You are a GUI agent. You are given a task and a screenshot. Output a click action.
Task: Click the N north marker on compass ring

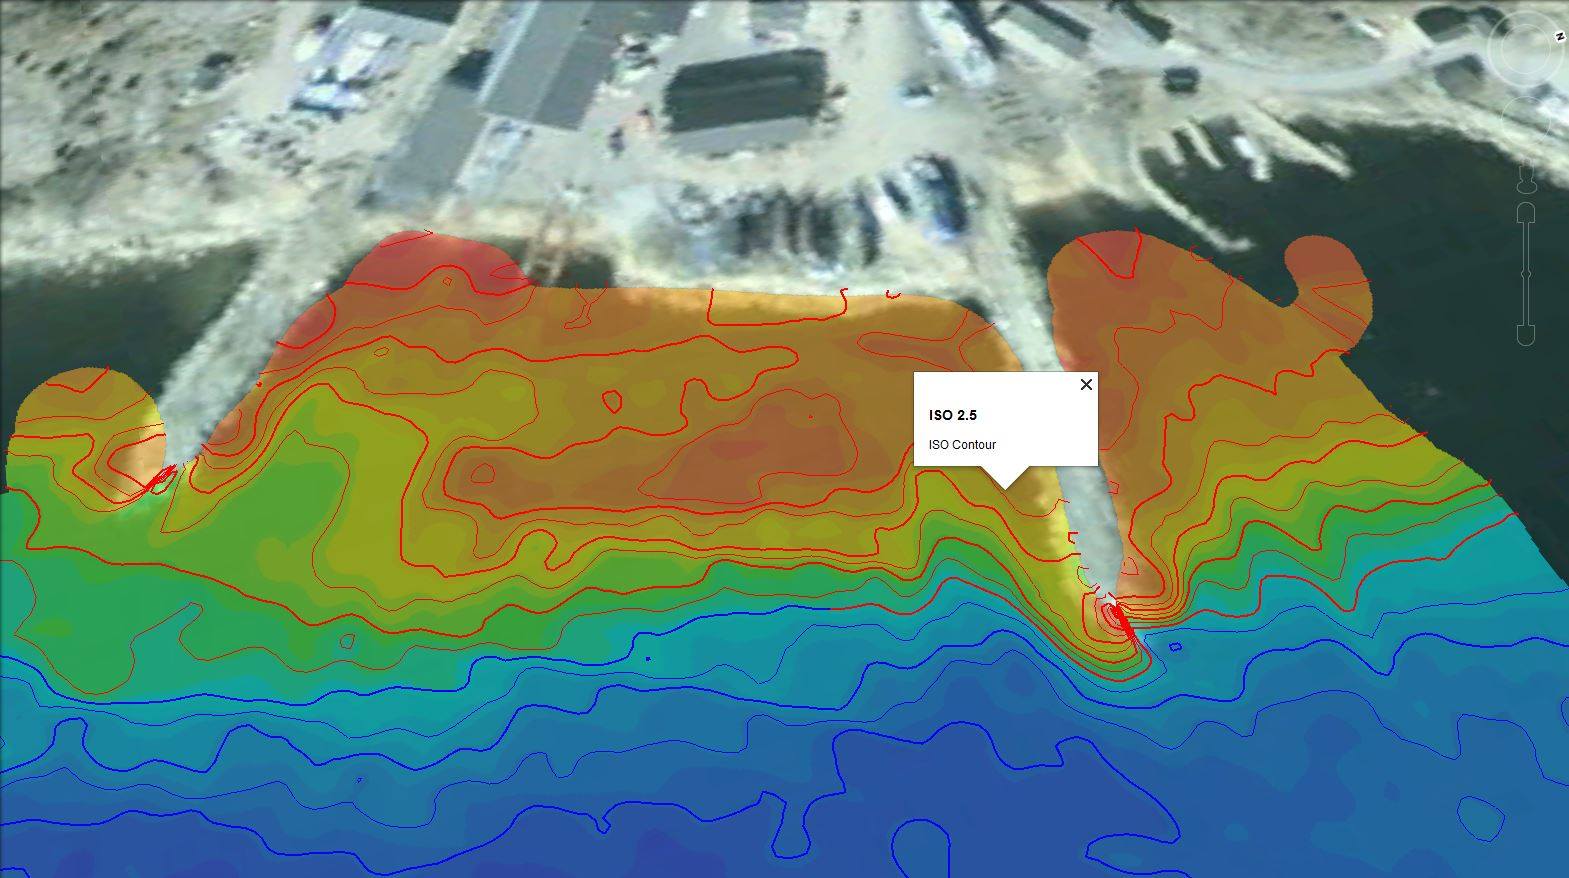click(1558, 36)
